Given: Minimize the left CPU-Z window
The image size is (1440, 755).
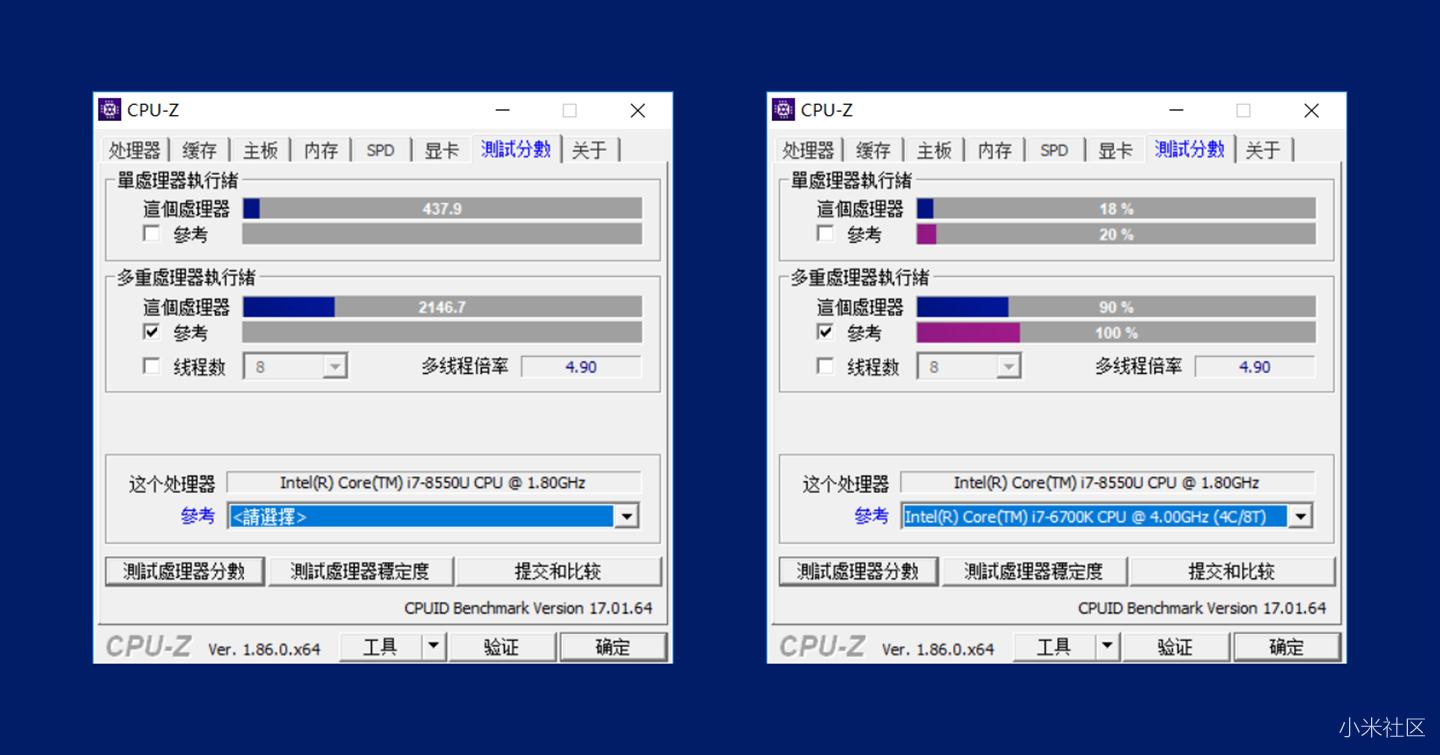Looking at the screenshot, I should tap(503, 110).
